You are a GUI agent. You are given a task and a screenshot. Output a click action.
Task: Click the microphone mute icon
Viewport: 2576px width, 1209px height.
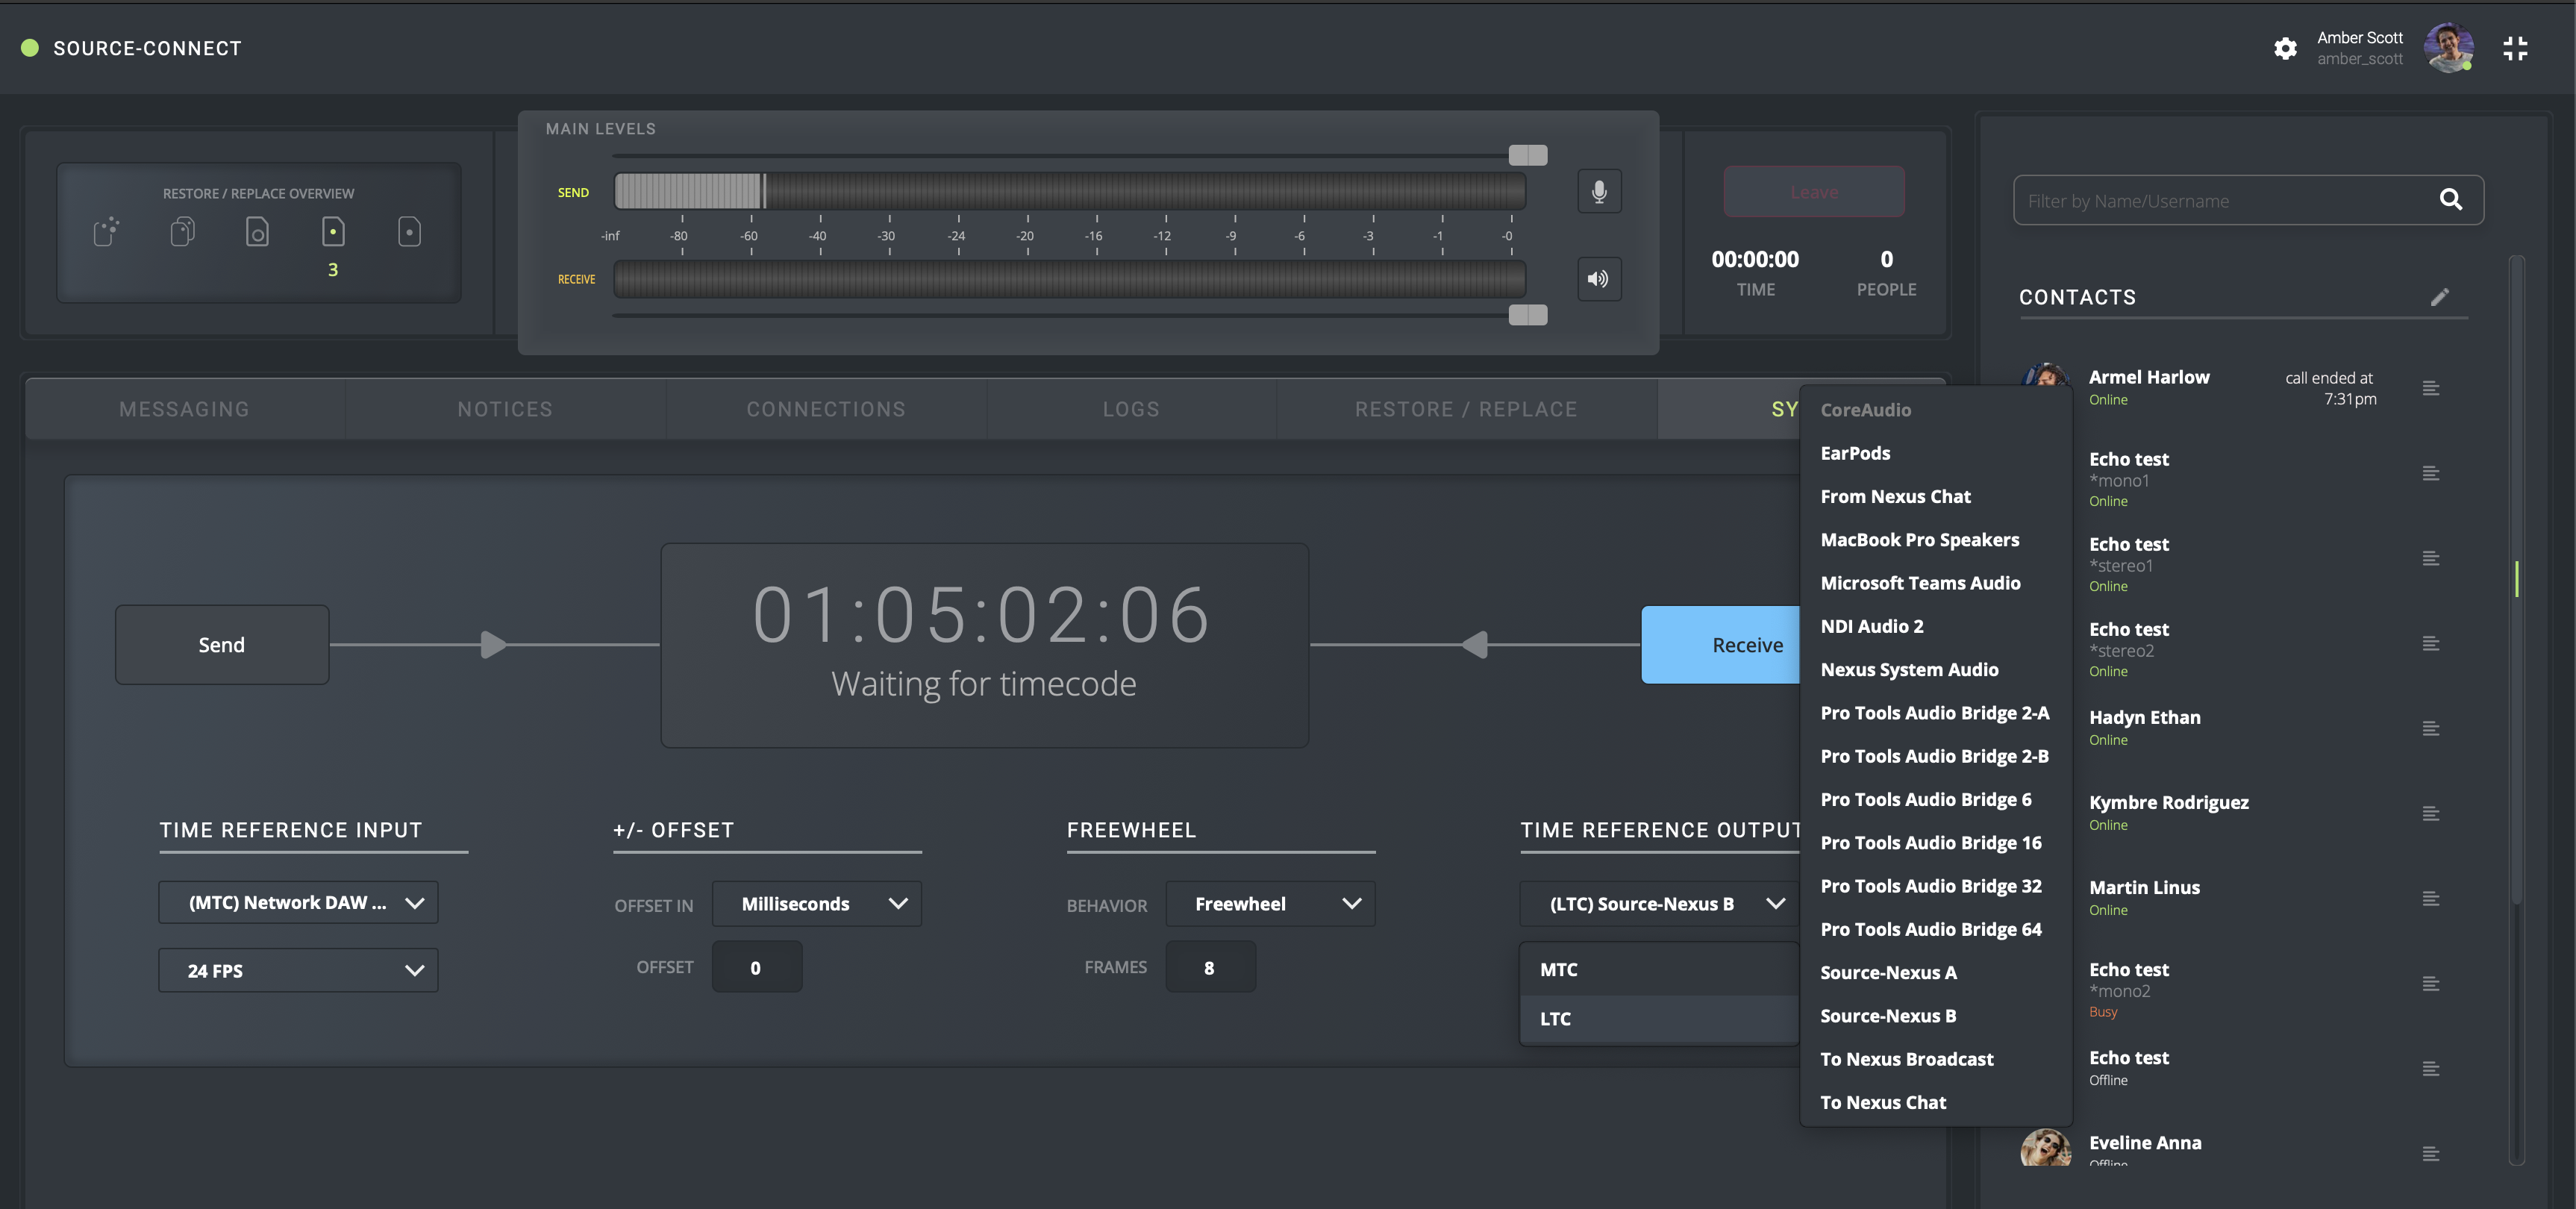[x=1599, y=192]
